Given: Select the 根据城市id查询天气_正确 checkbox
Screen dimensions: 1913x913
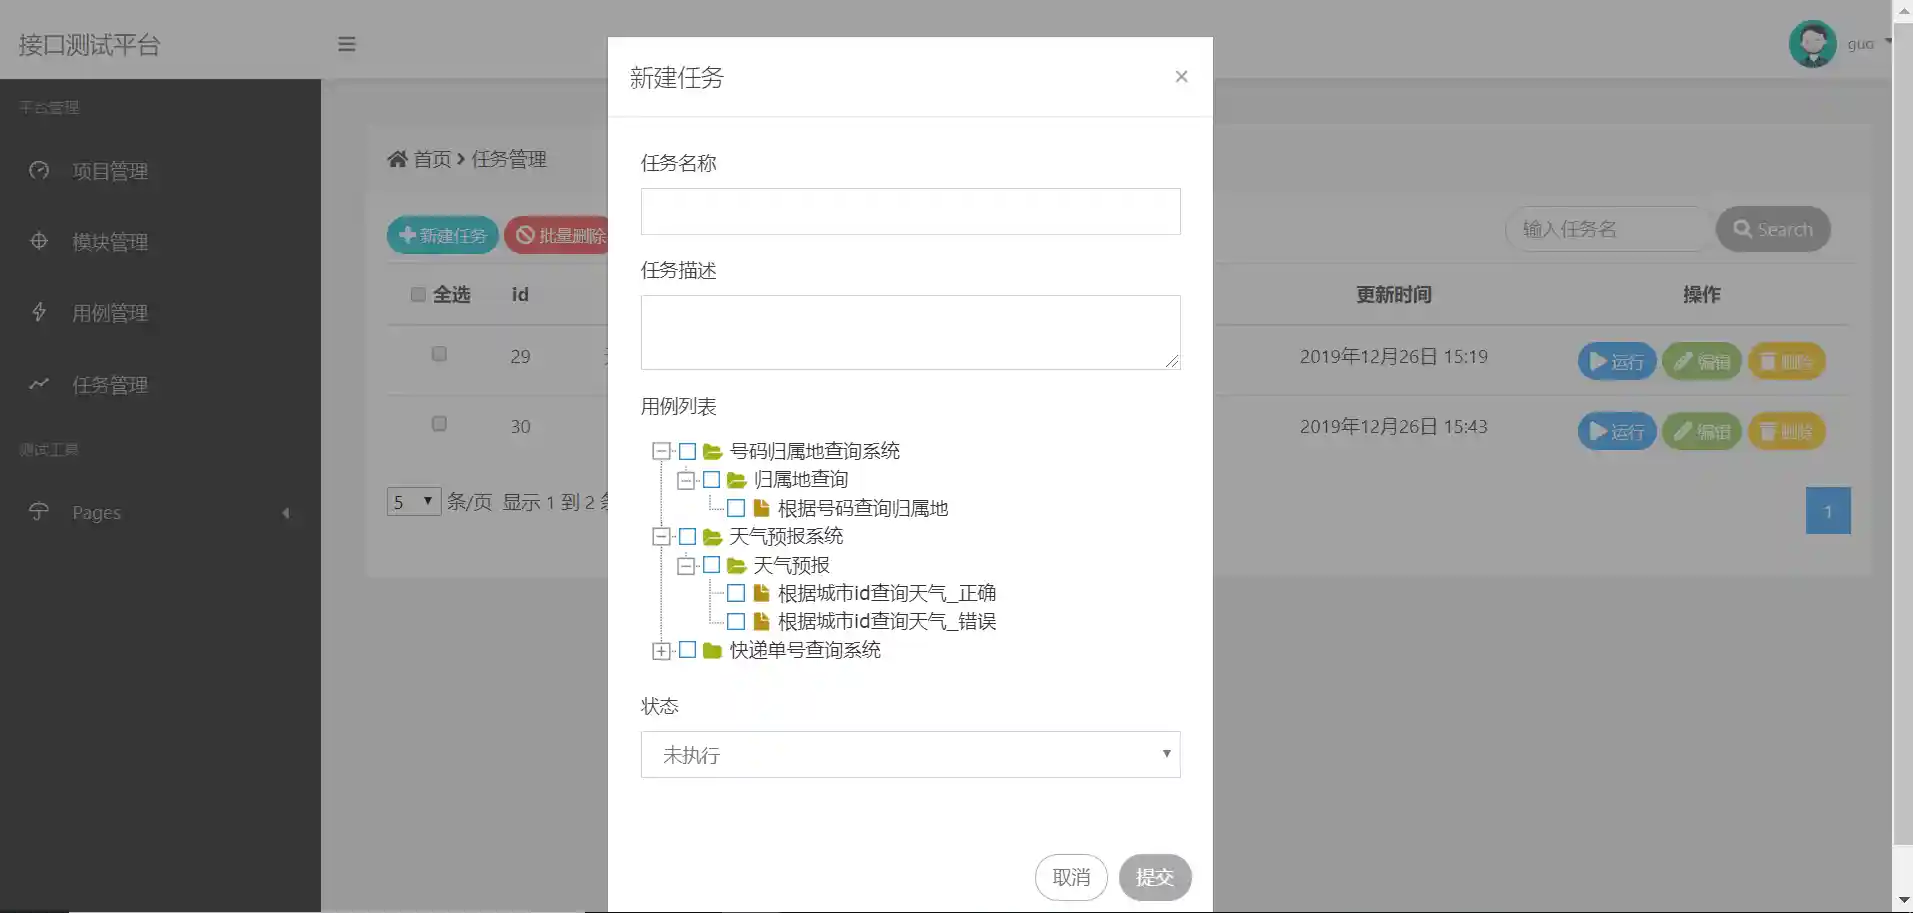Looking at the screenshot, I should tap(736, 593).
